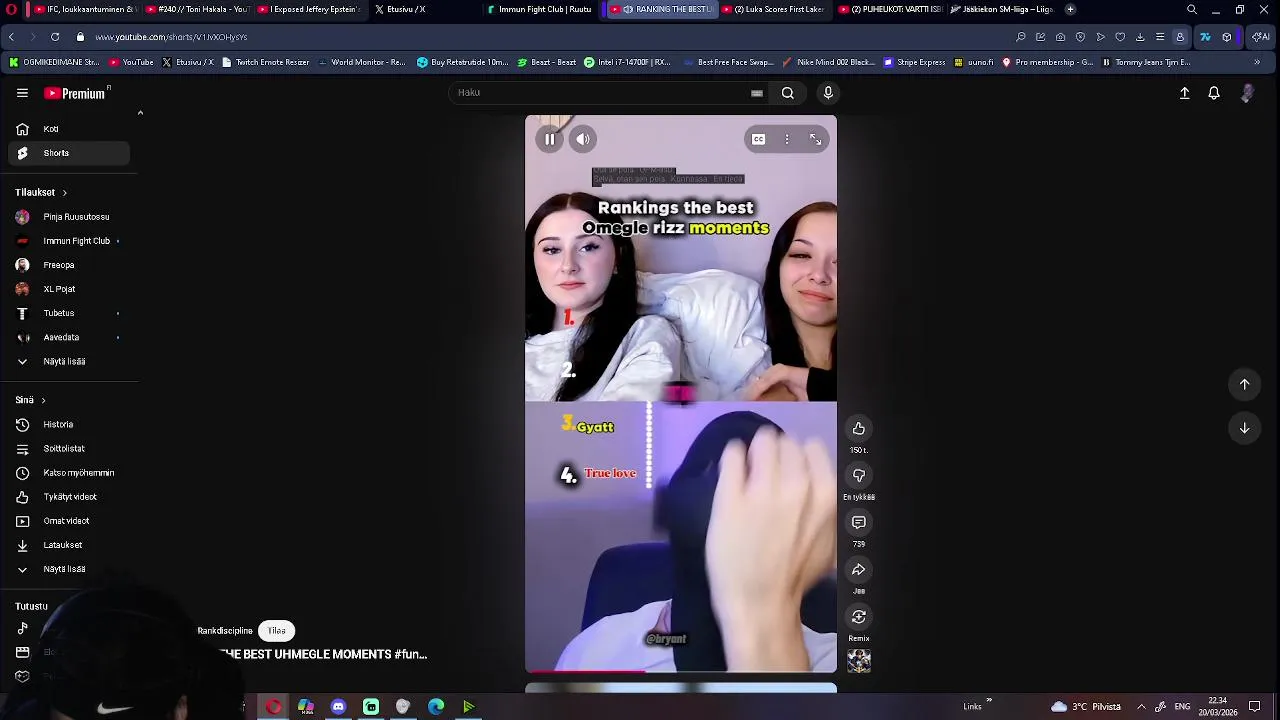Open Koti home in sidebar
The height and width of the screenshot is (720, 1280).
(x=69, y=129)
